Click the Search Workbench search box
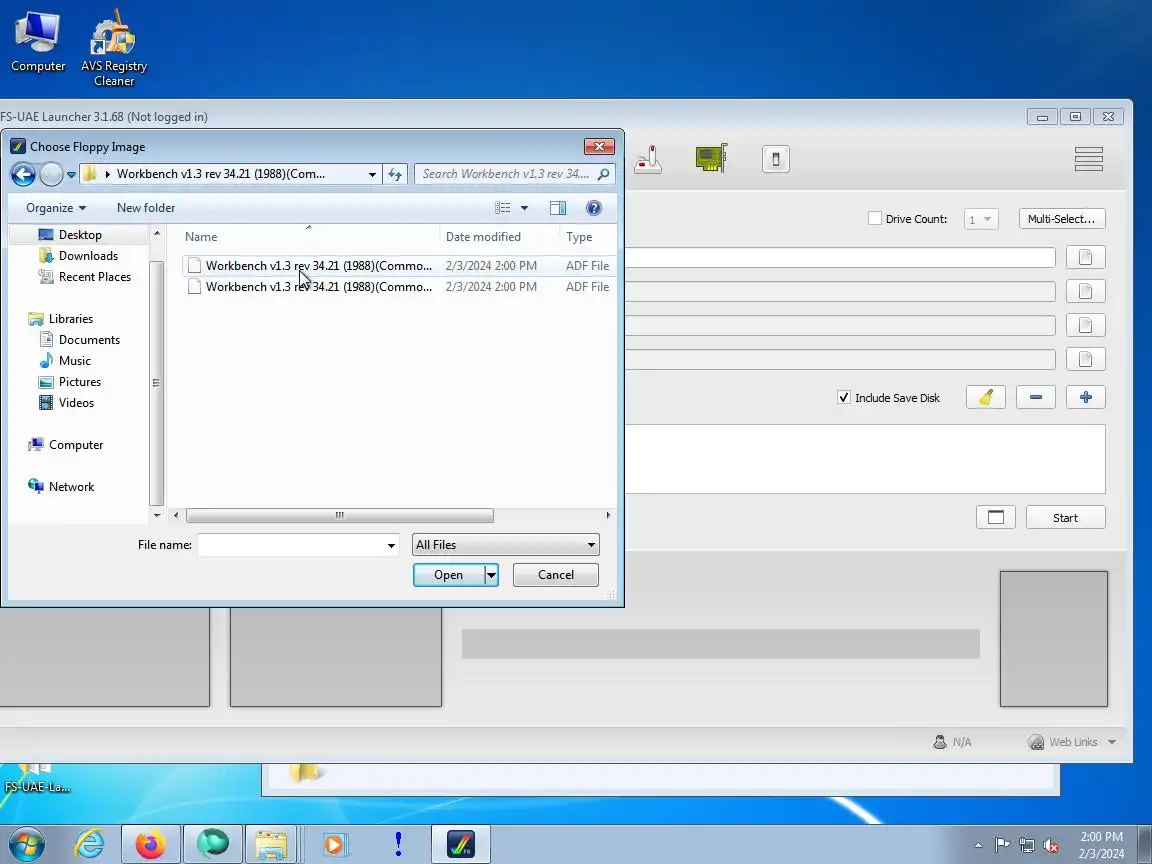The image size is (1152, 864). click(506, 174)
